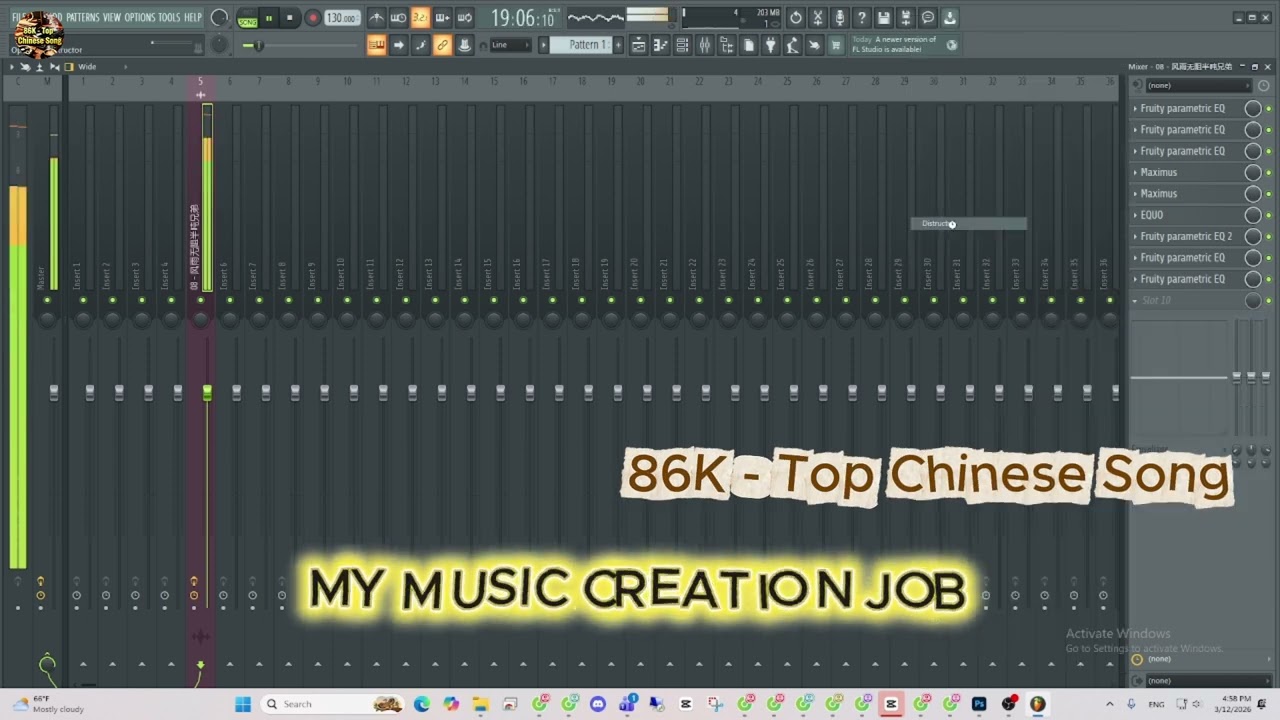Toggle the 3.2.1 countdown before recording
The image size is (1280, 720).
420,18
